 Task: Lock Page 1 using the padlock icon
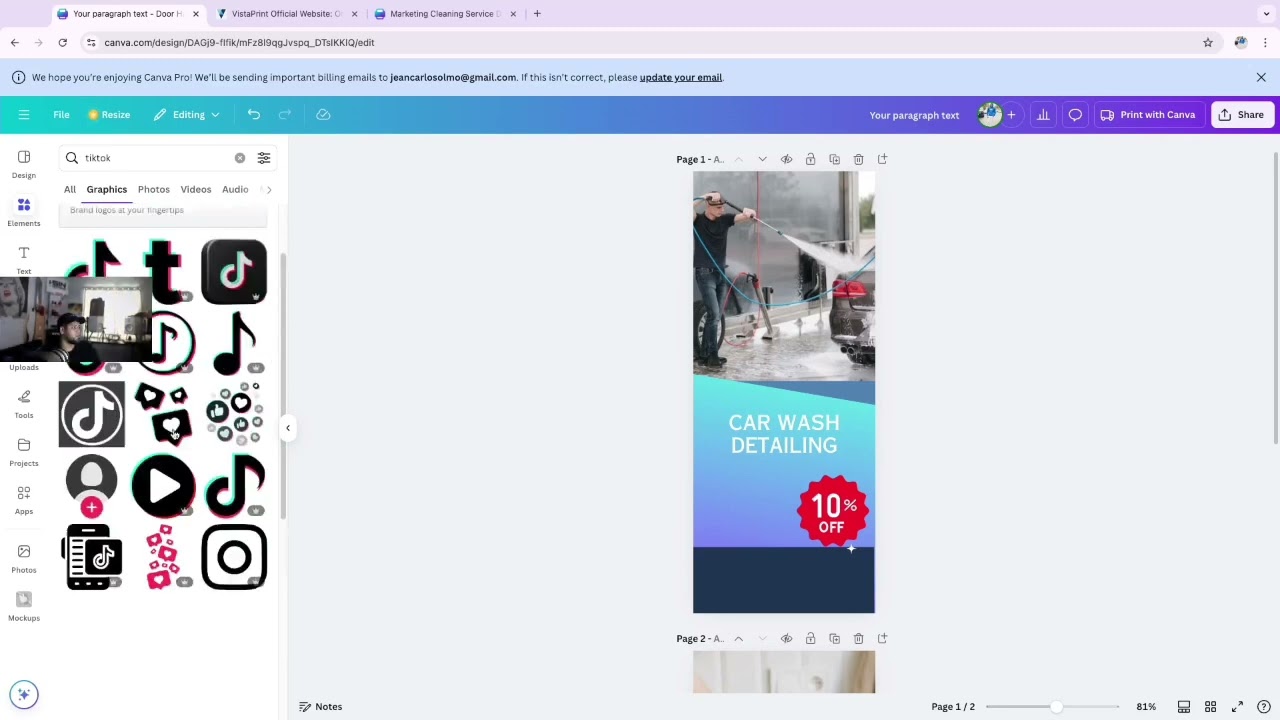click(810, 159)
